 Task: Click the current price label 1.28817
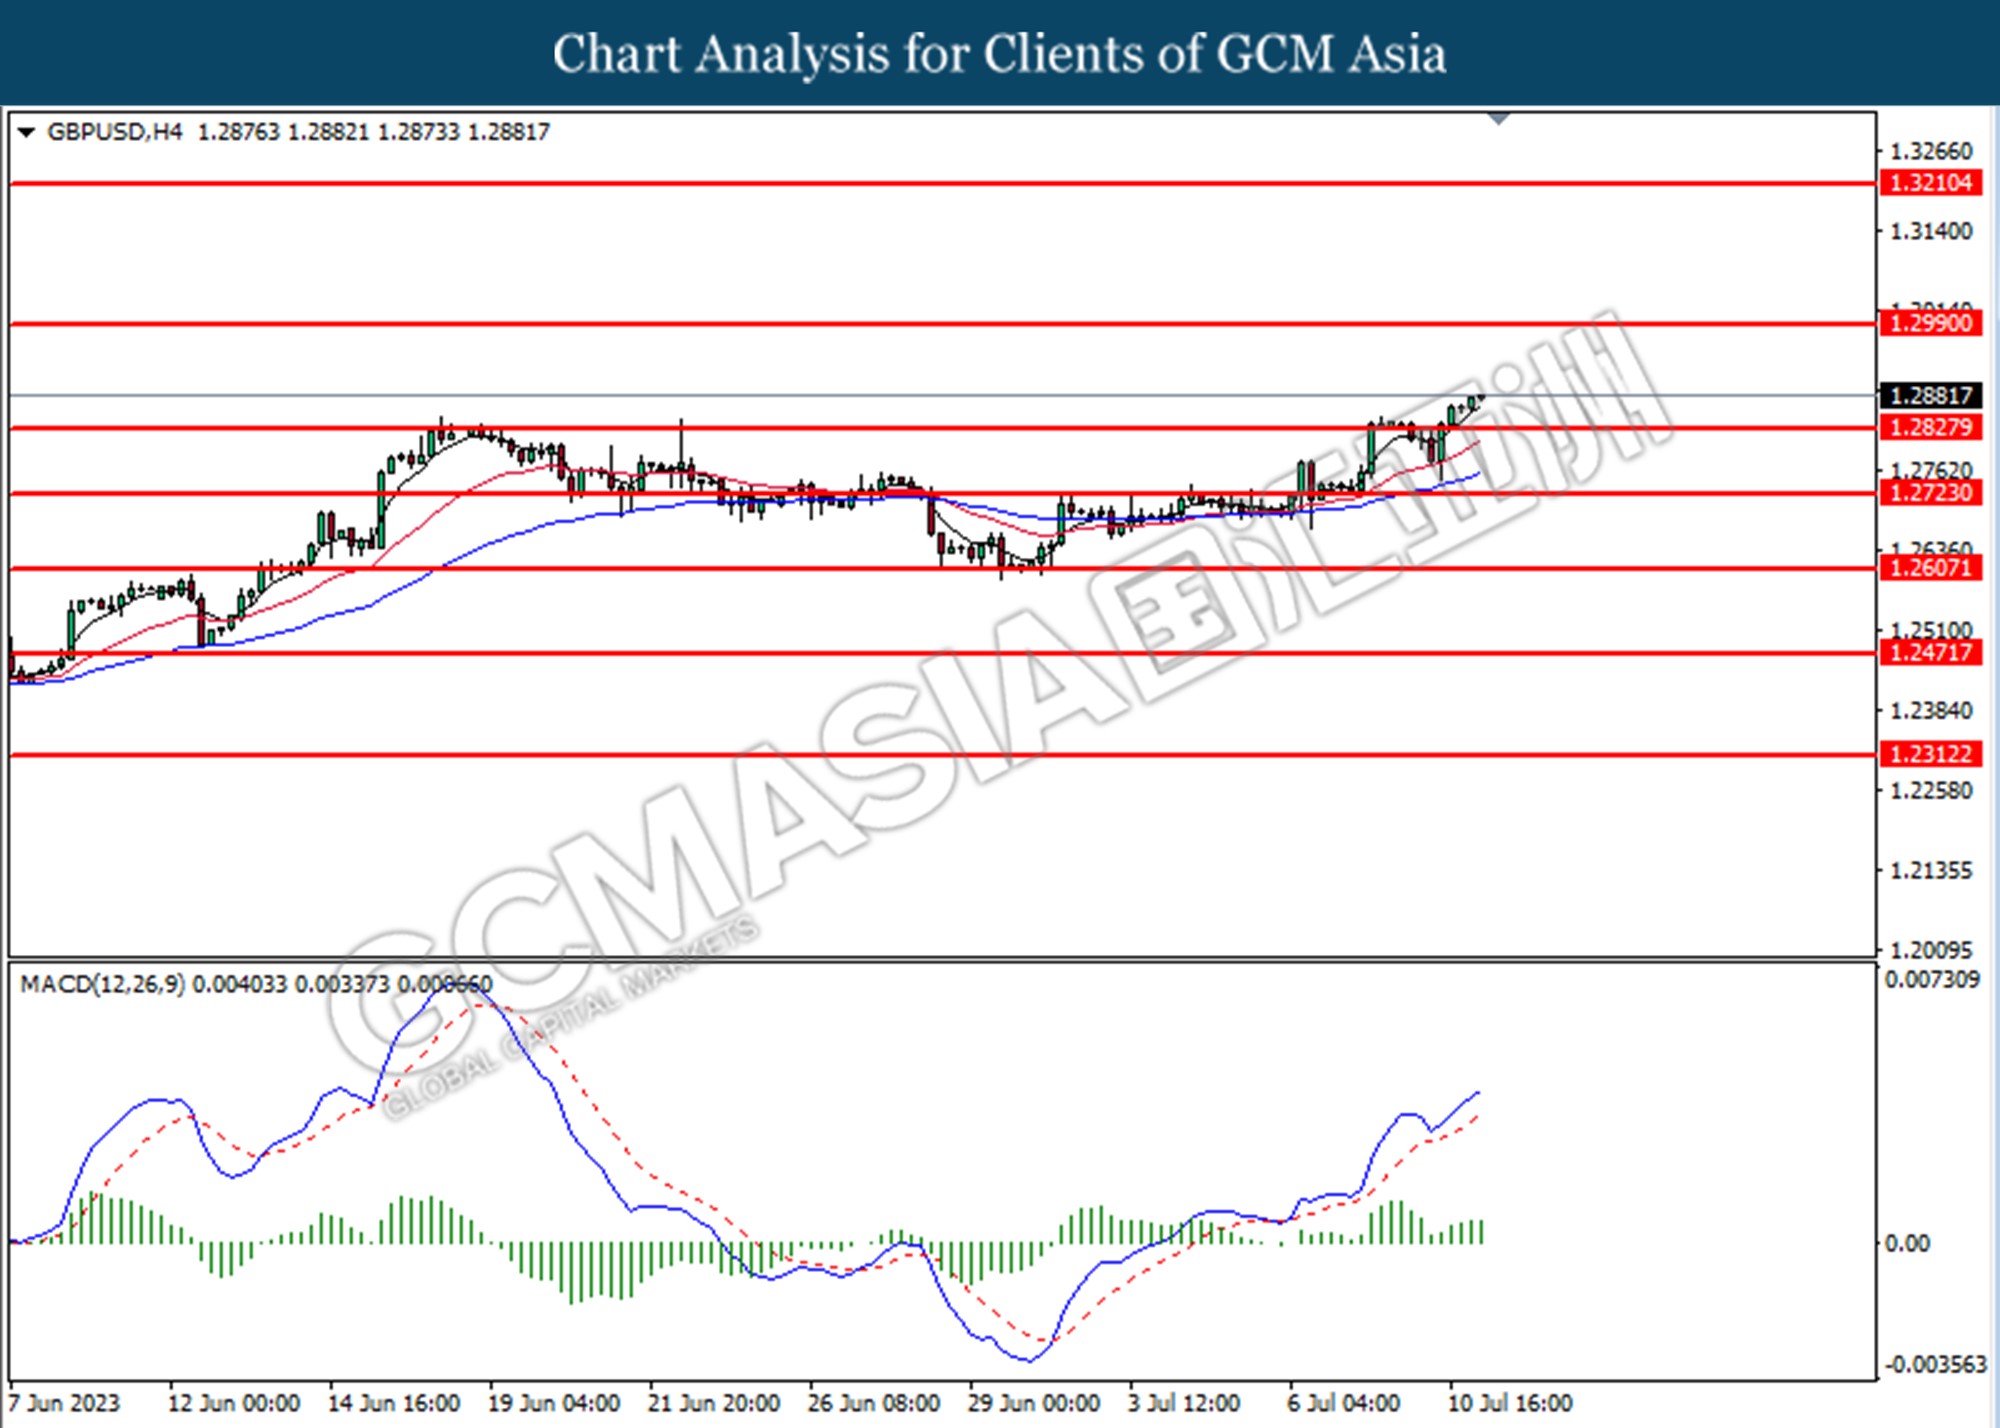click(x=1931, y=395)
